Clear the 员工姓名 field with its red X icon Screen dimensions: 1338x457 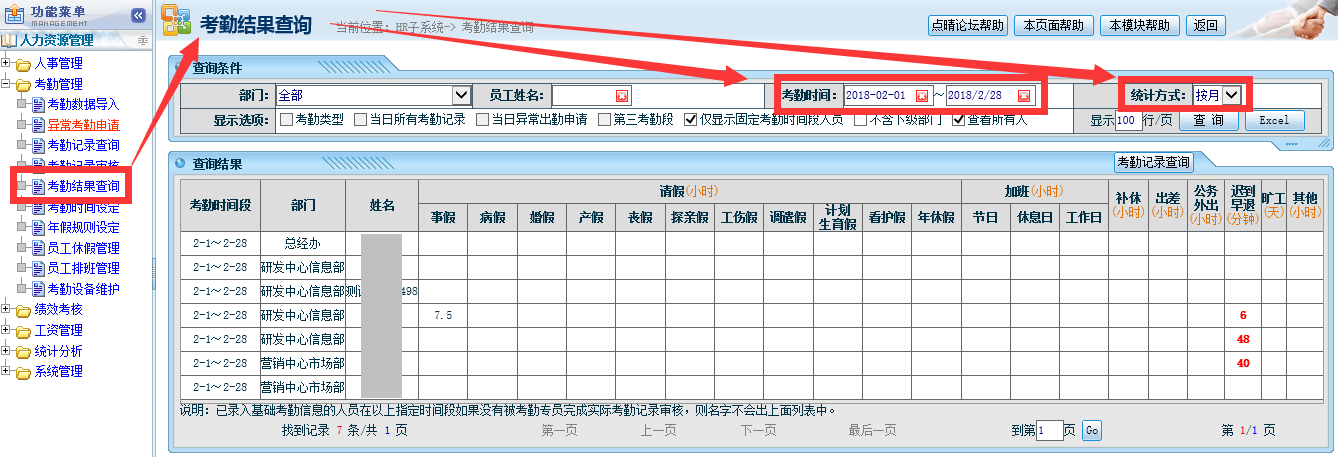(x=621, y=96)
